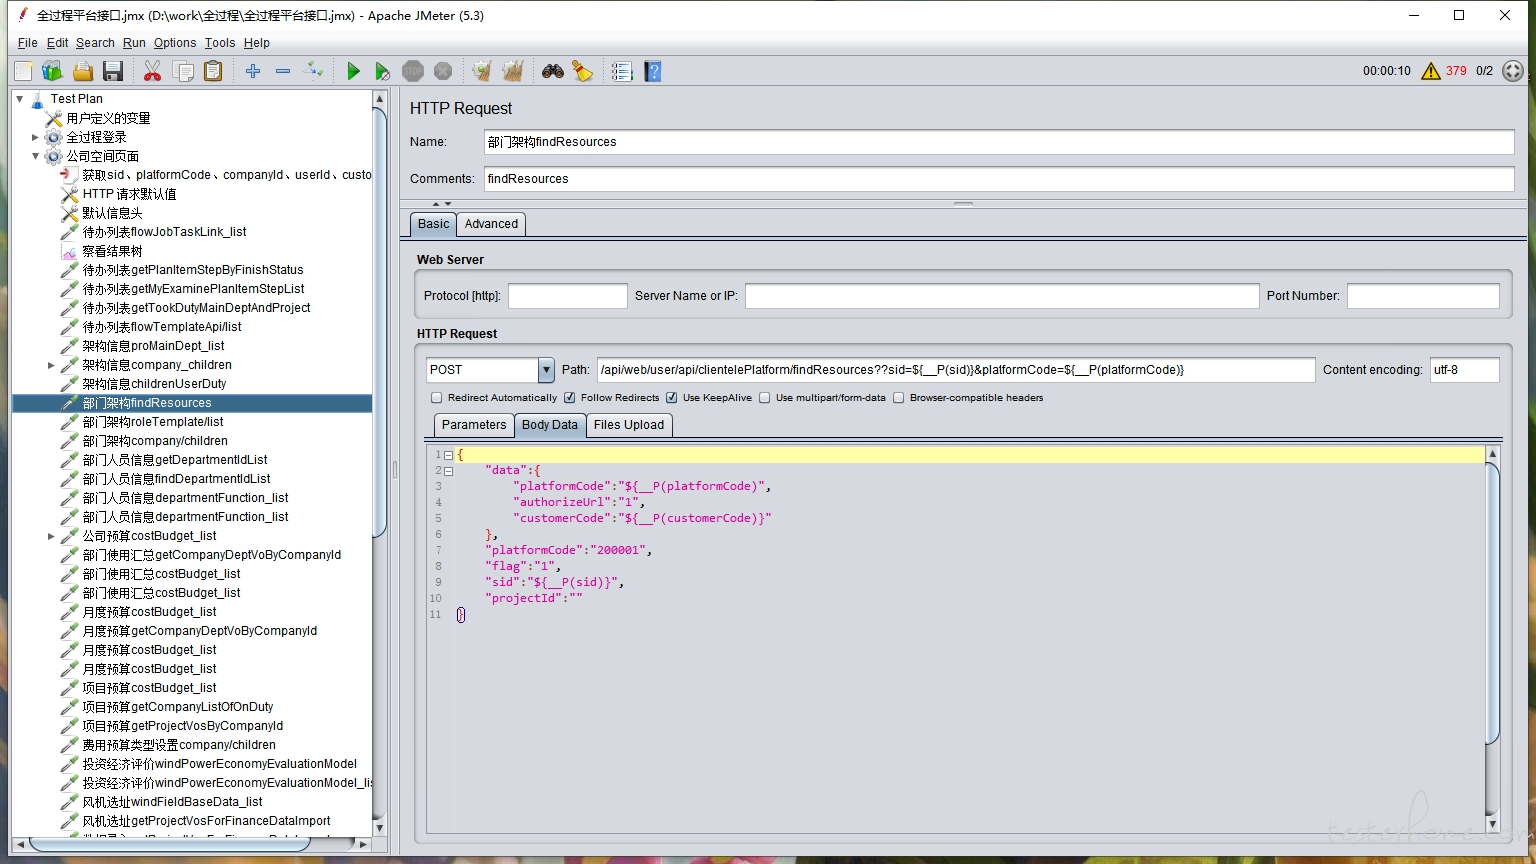Reset search with brush icon
Viewport: 1536px width, 864px height.
[x=582, y=71]
